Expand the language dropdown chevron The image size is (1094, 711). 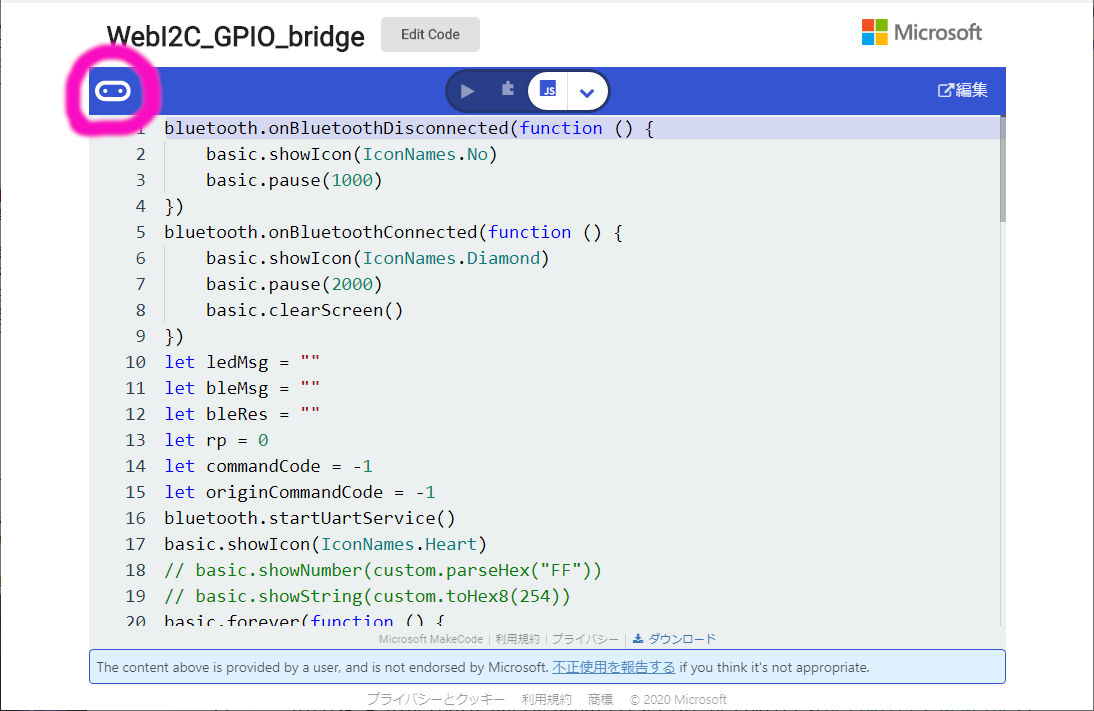pos(587,92)
